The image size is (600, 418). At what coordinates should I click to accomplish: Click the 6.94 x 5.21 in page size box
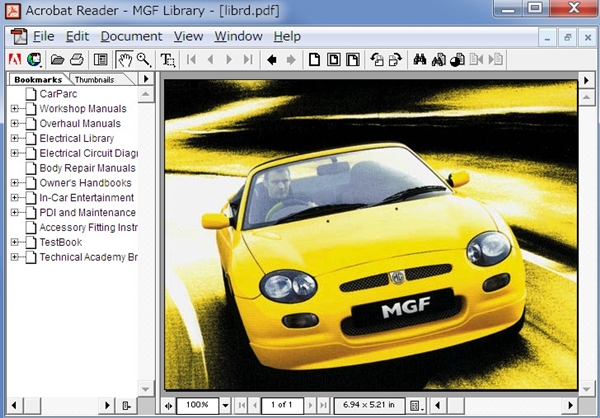coord(369,405)
